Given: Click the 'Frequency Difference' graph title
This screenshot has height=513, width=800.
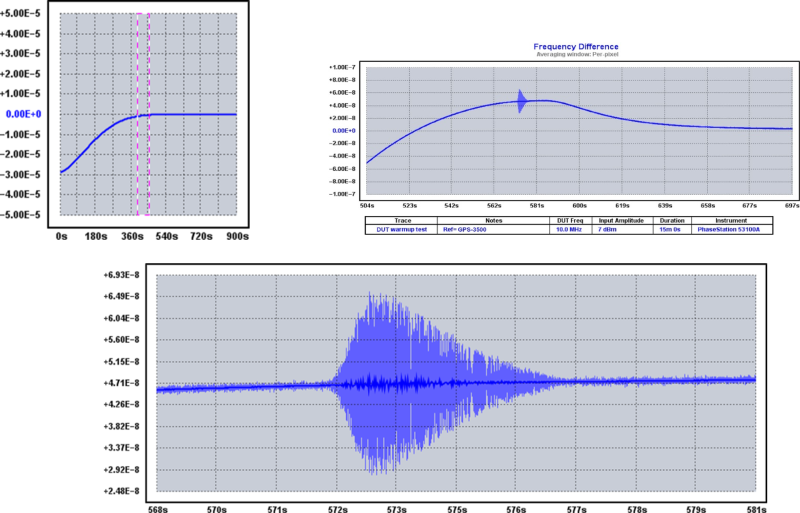Looking at the screenshot, I should [x=575, y=47].
